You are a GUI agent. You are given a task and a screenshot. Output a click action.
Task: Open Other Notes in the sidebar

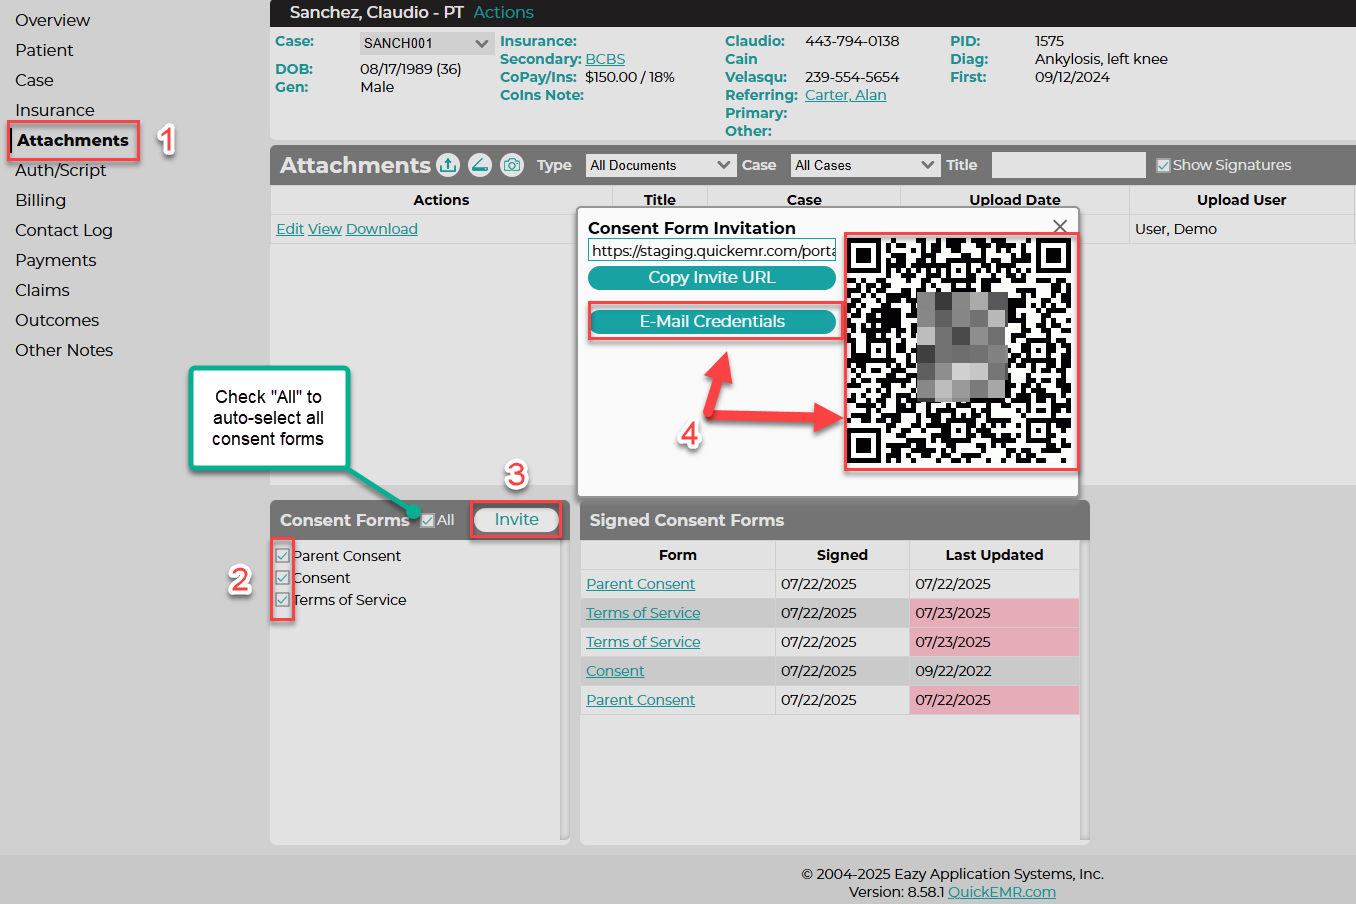point(64,350)
